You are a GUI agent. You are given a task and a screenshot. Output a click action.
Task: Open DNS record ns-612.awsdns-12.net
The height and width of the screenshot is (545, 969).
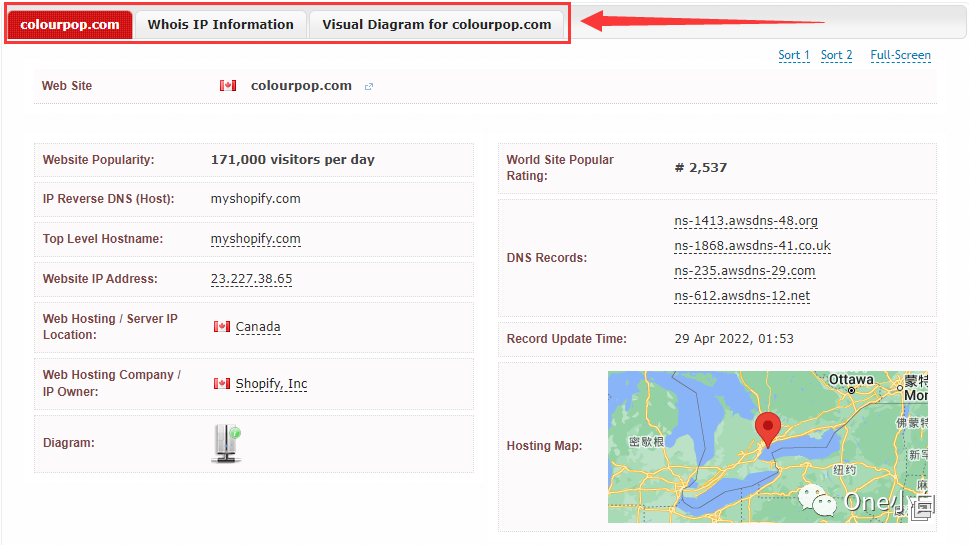click(x=742, y=296)
